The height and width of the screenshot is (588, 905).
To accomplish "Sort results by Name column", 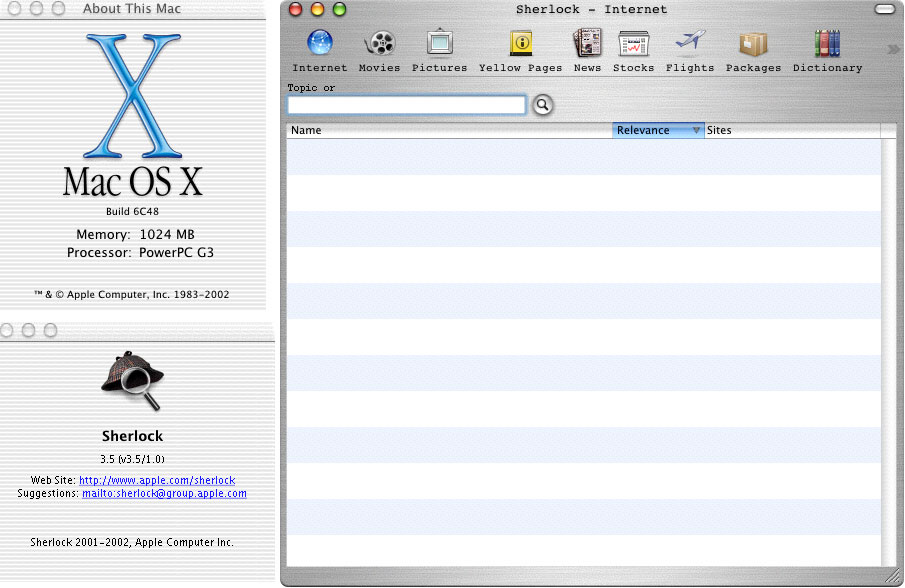I will click(449, 130).
